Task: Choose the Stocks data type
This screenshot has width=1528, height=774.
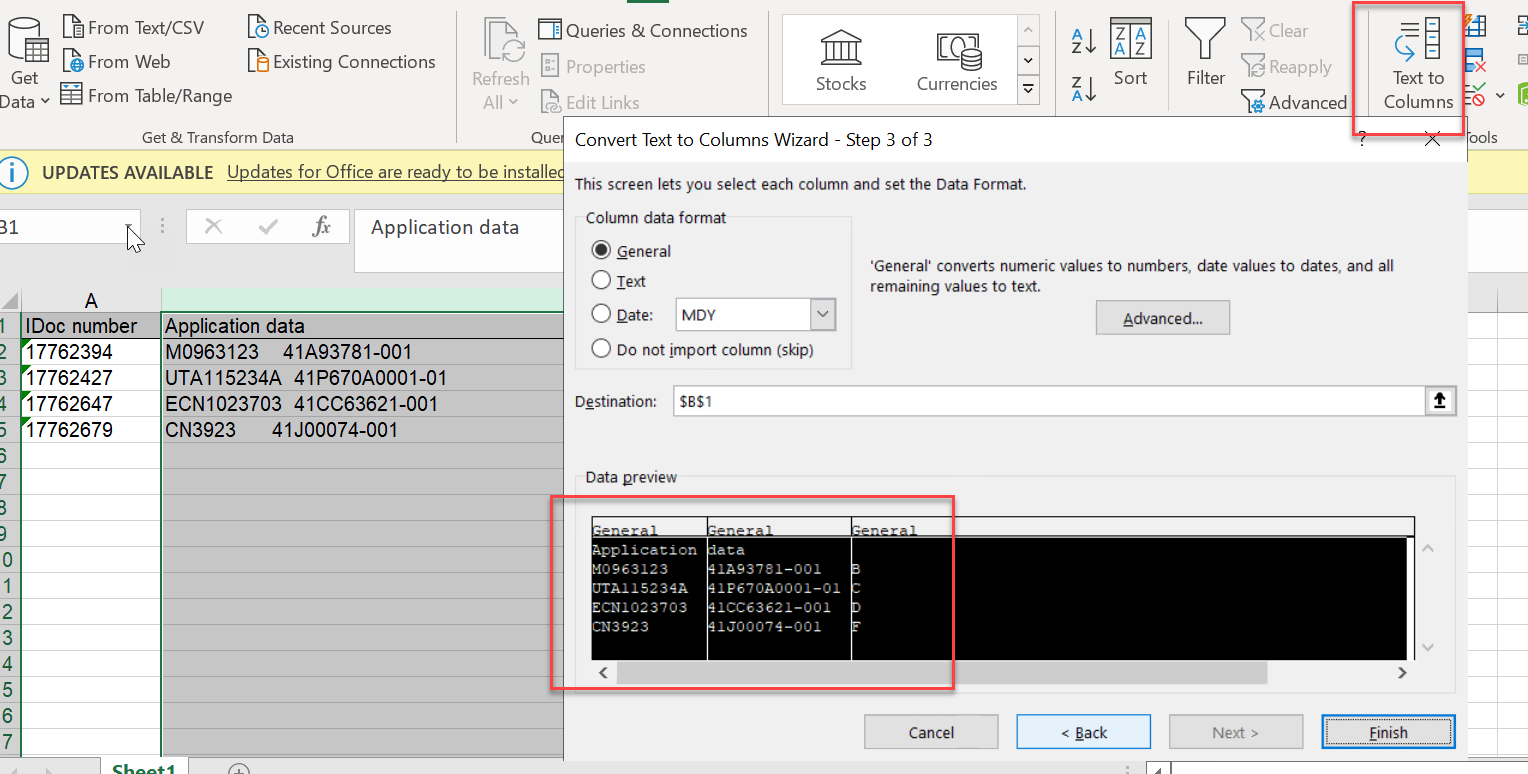Action: [841, 60]
